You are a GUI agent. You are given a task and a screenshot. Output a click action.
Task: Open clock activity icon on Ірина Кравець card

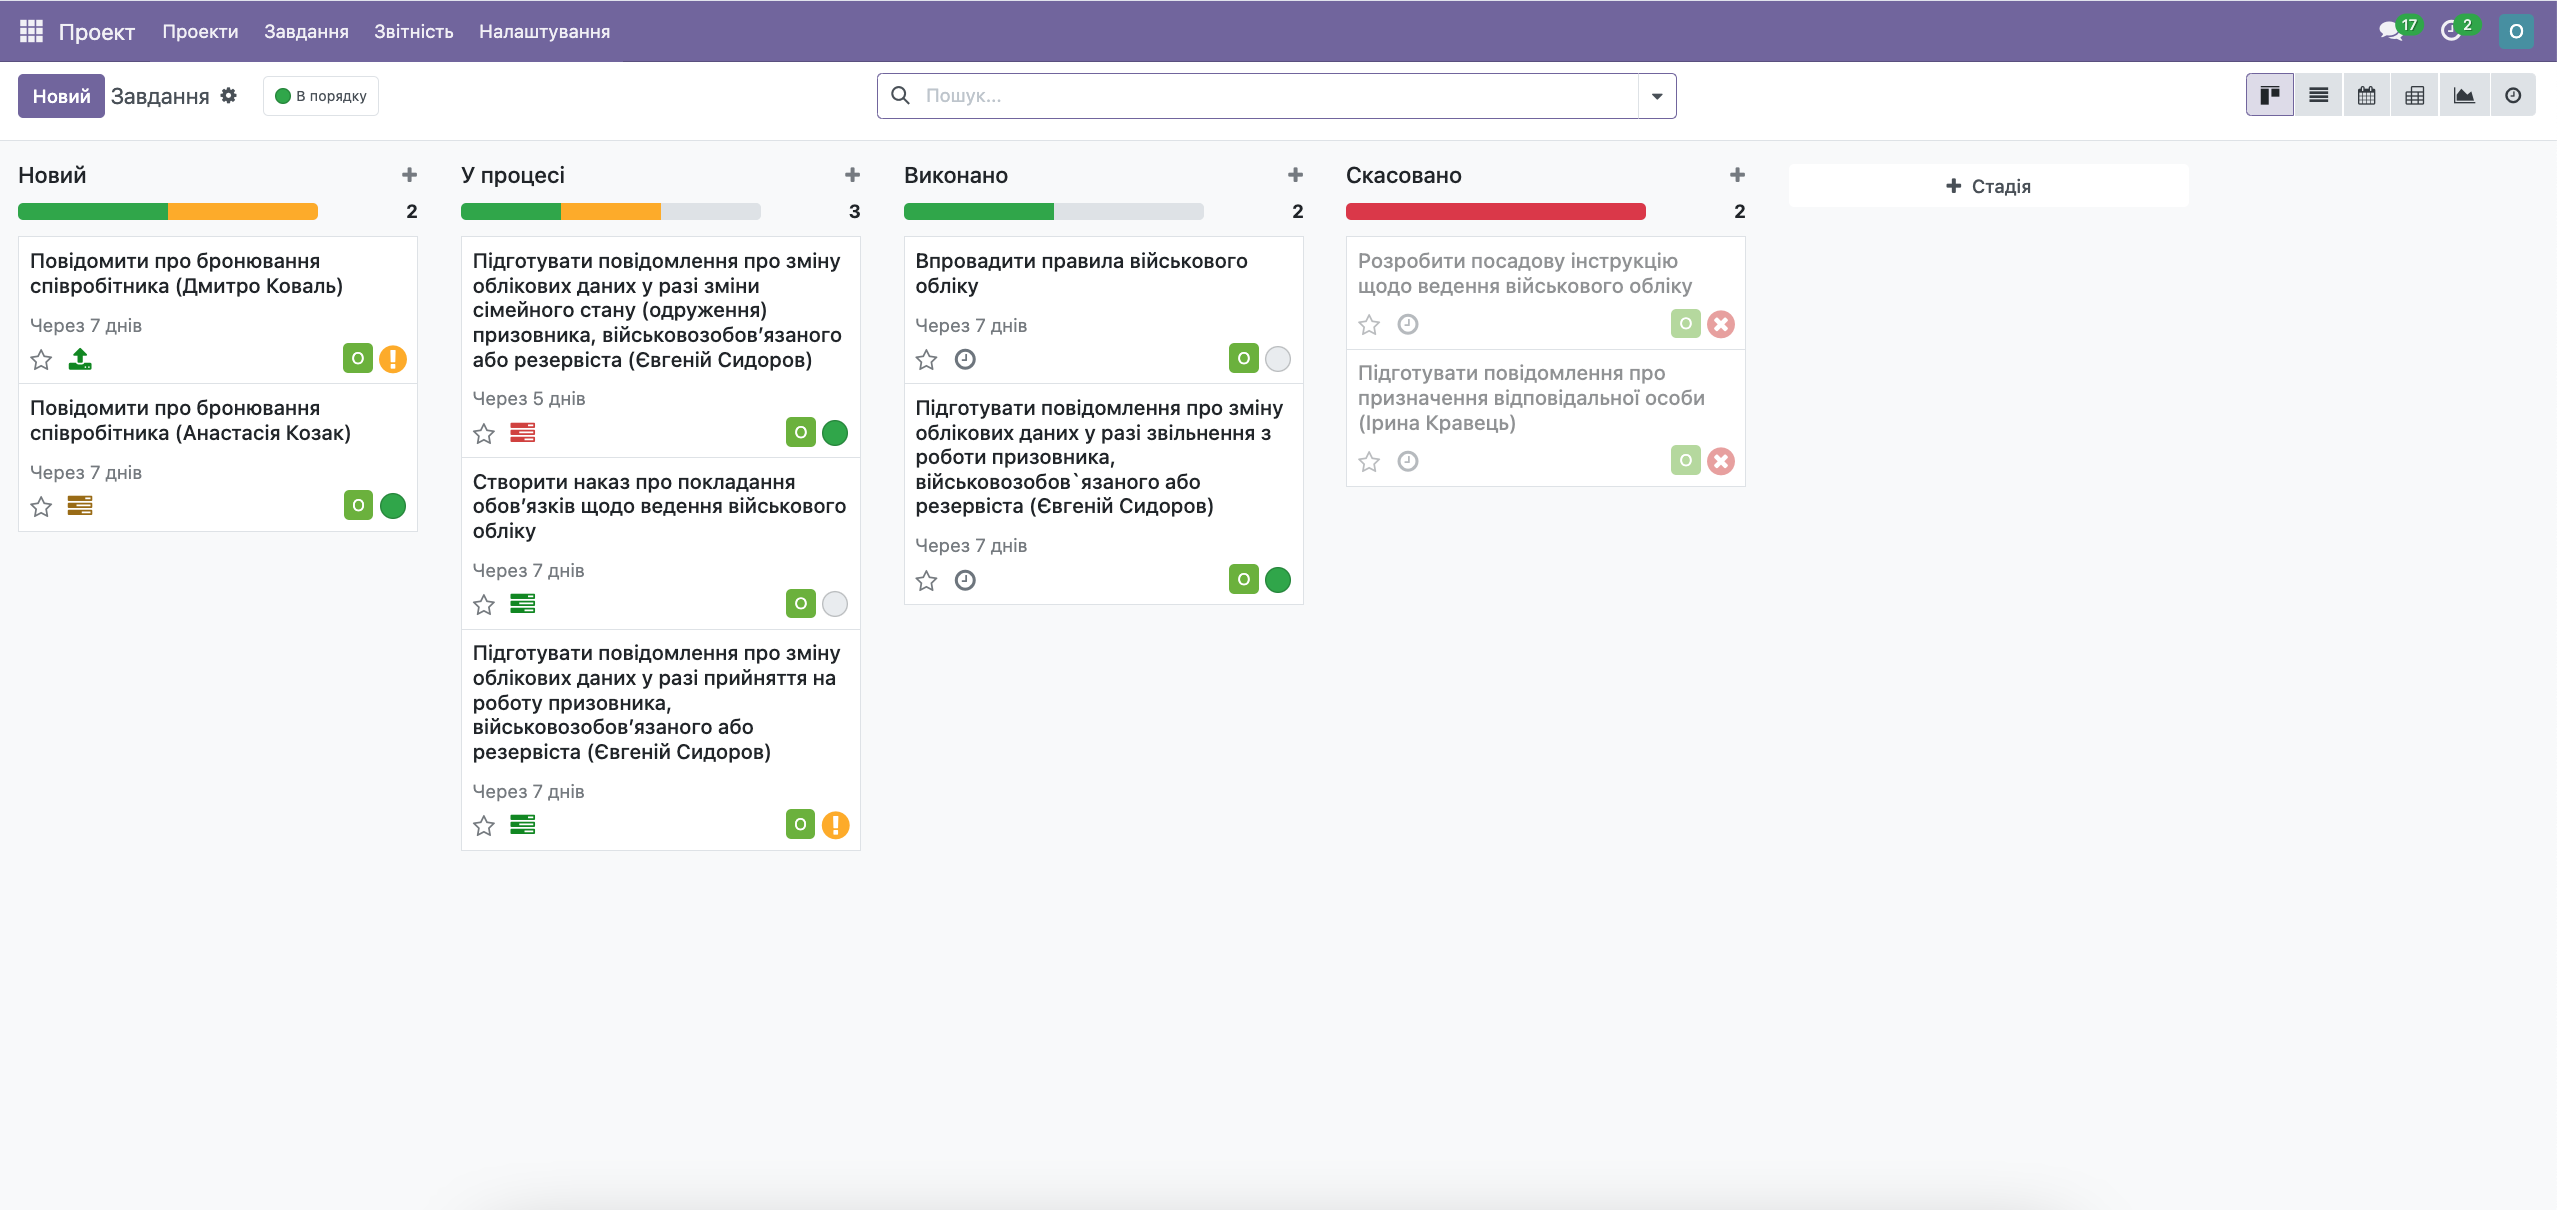click(x=1408, y=461)
